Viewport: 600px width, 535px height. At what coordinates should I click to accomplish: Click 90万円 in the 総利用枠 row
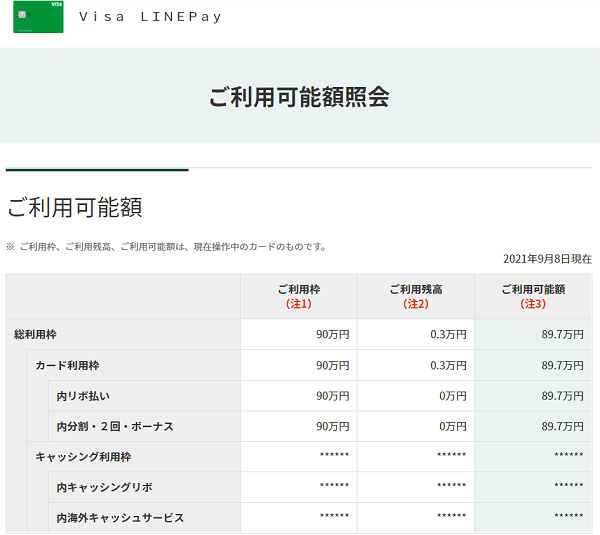pyautogui.click(x=333, y=334)
